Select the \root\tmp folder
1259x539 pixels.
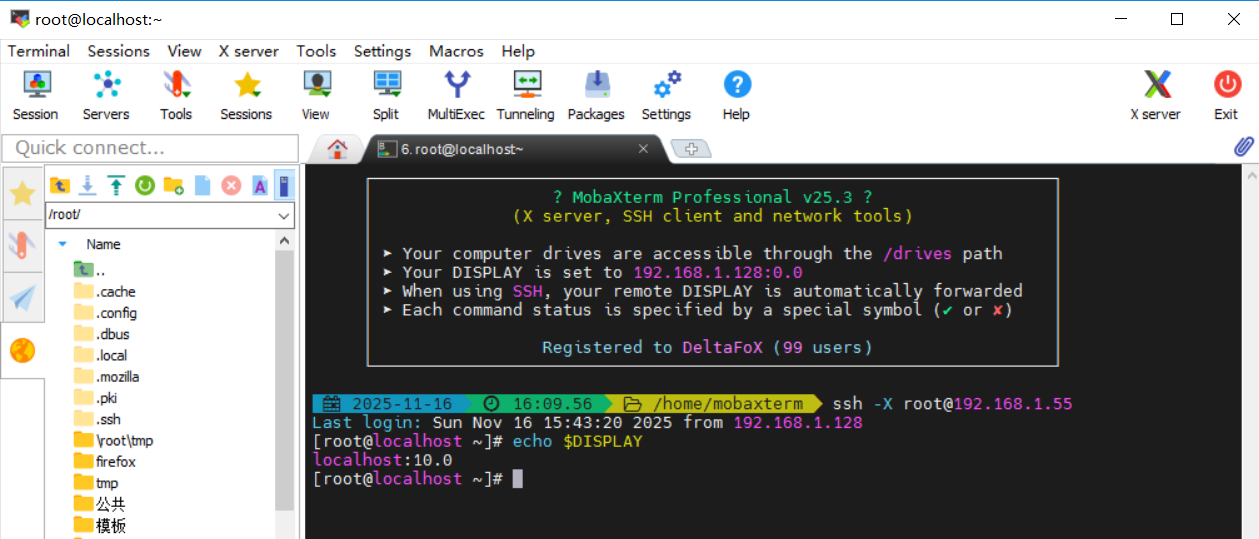[113, 440]
